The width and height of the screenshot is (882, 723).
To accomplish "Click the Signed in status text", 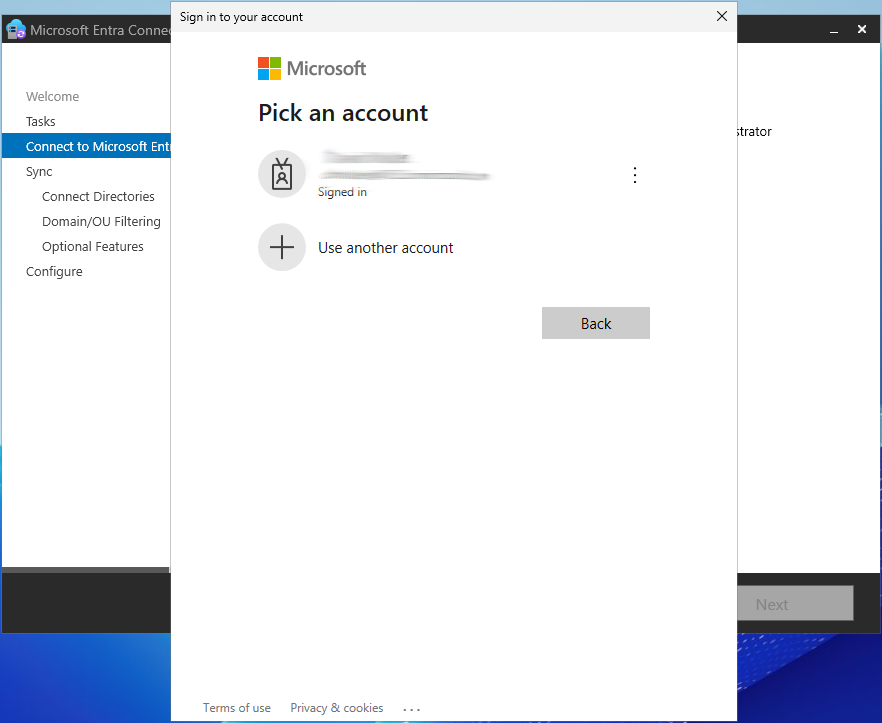I will click(342, 192).
